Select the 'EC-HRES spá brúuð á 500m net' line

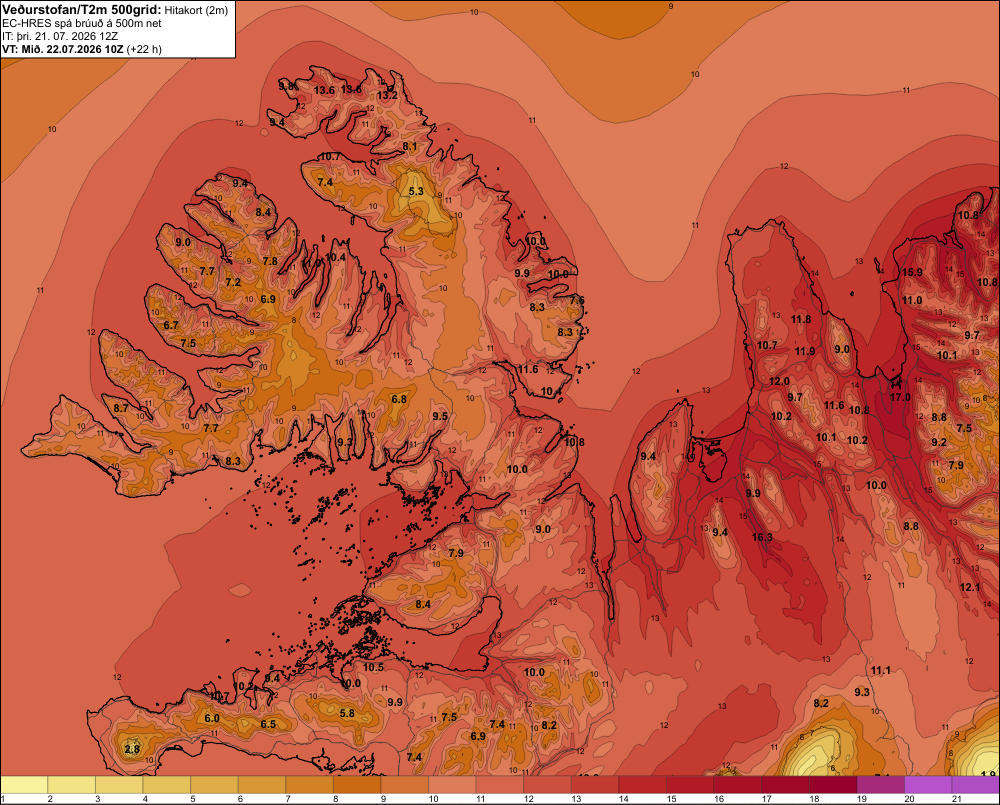tap(82, 24)
